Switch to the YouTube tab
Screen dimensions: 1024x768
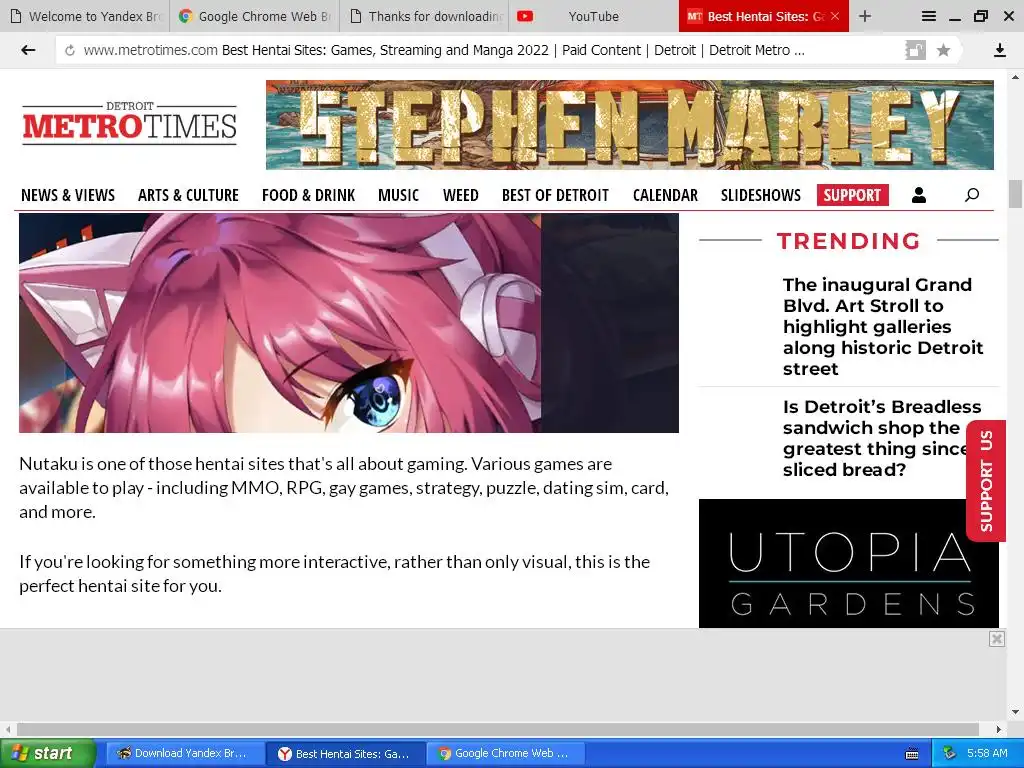tap(594, 16)
